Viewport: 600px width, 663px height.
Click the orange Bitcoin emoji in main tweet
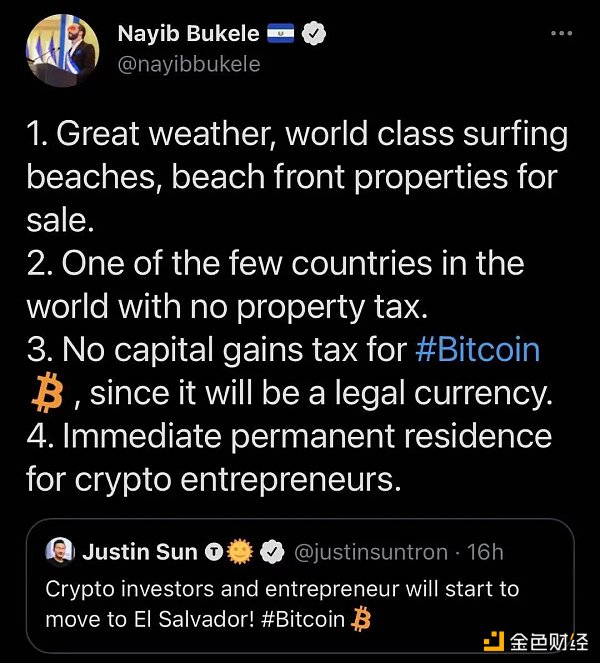pos(47,393)
